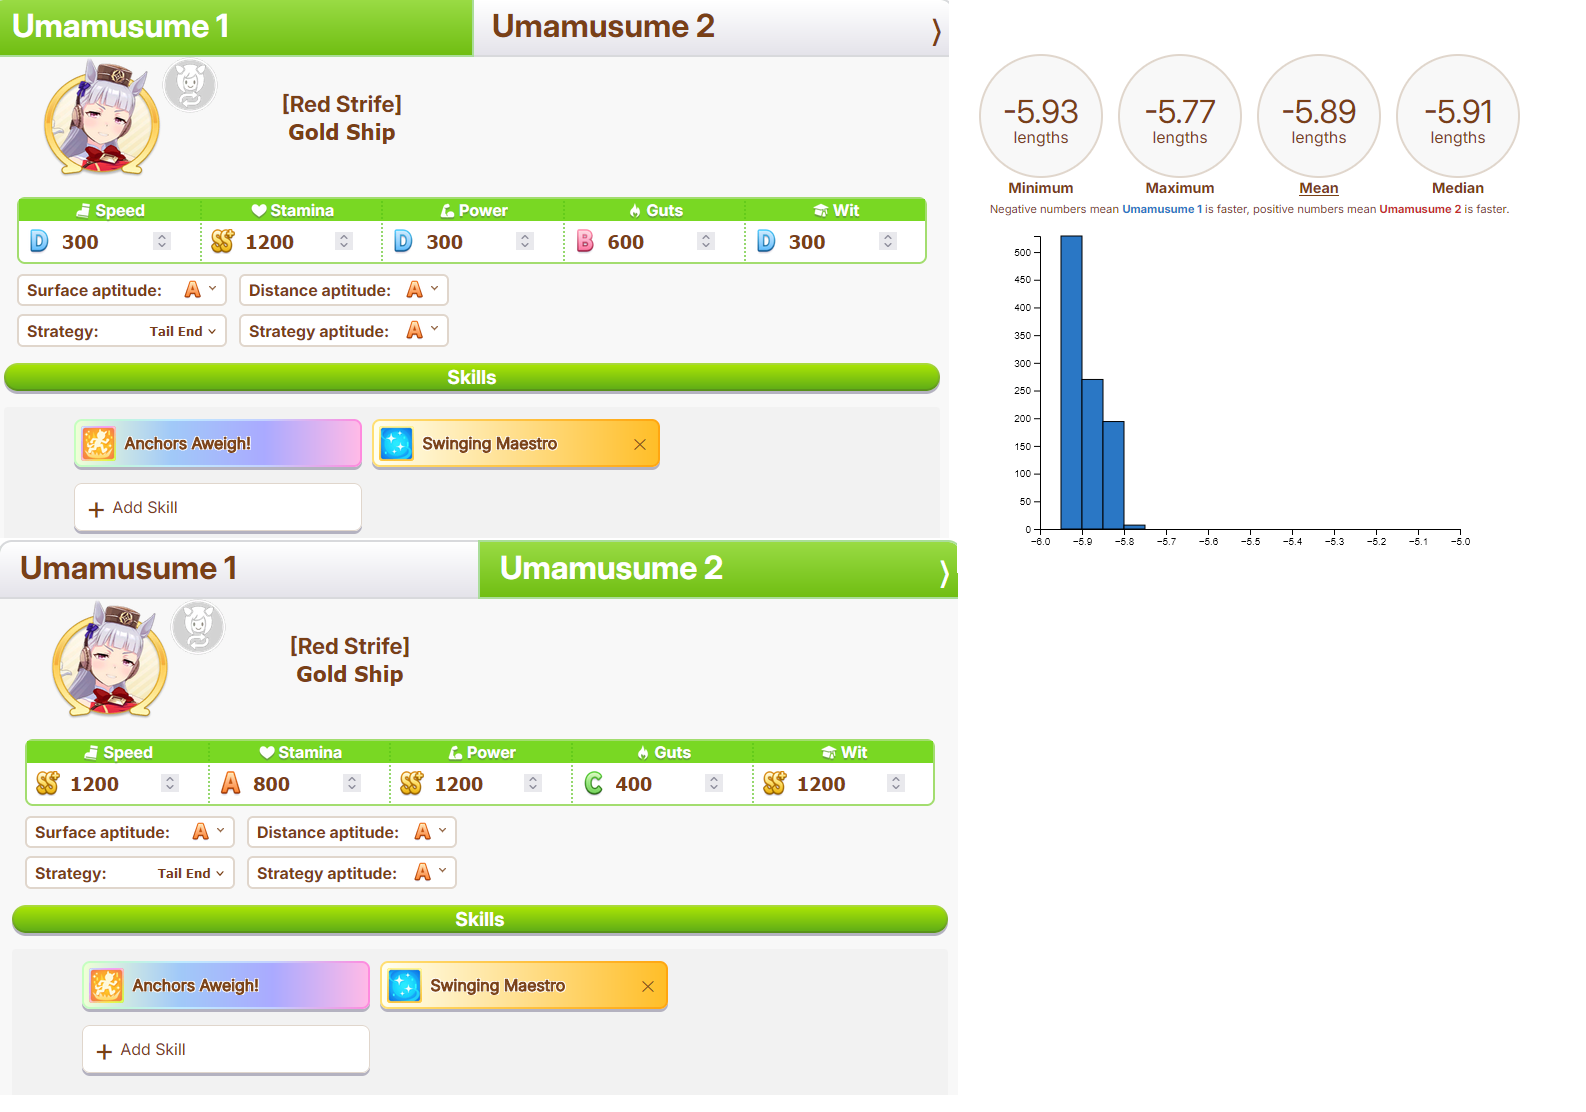This screenshot has height=1112, width=1586.
Task: Click top panel Anchors Aweigh! skill icon
Action: point(98,443)
